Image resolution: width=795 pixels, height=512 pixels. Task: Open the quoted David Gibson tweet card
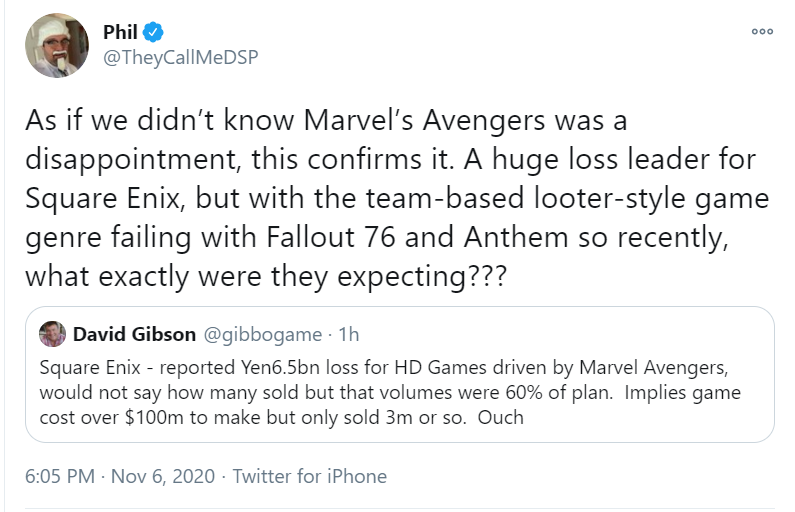pyautogui.click(x=400, y=374)
